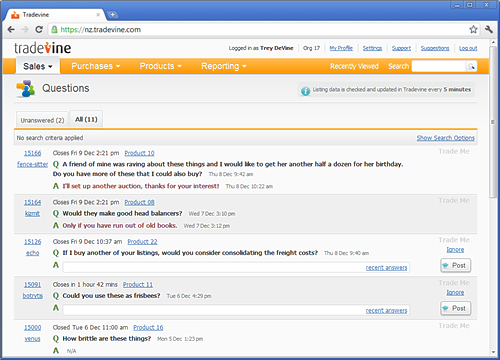The height and width of the screenshot is (360, 500).
Task: Expand the Reporting menu
Action: pos(224,66)
